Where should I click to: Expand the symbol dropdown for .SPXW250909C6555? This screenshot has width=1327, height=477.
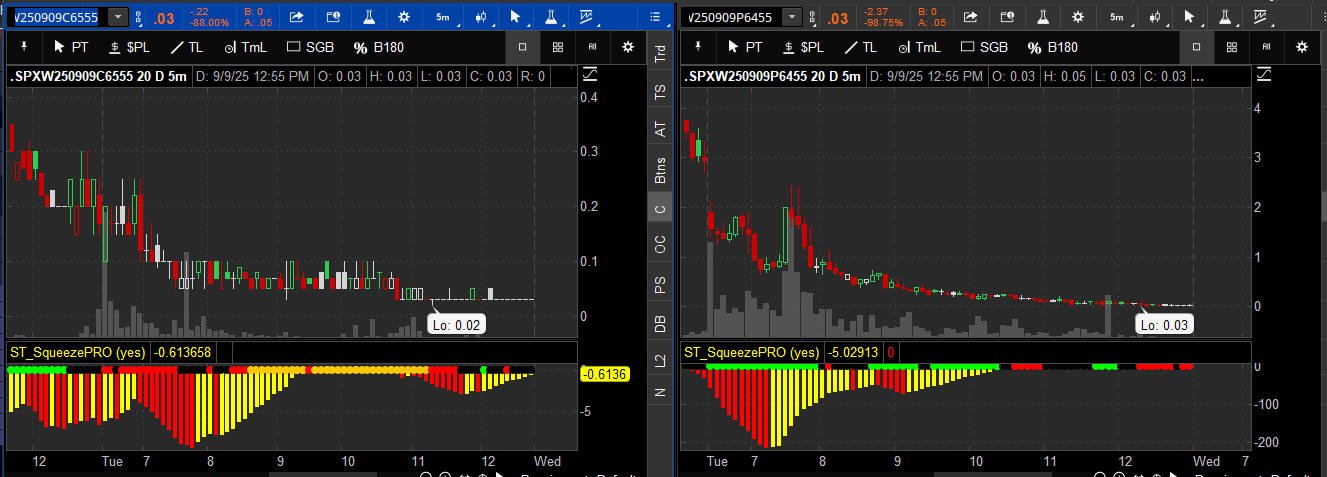tap(118, 17)
